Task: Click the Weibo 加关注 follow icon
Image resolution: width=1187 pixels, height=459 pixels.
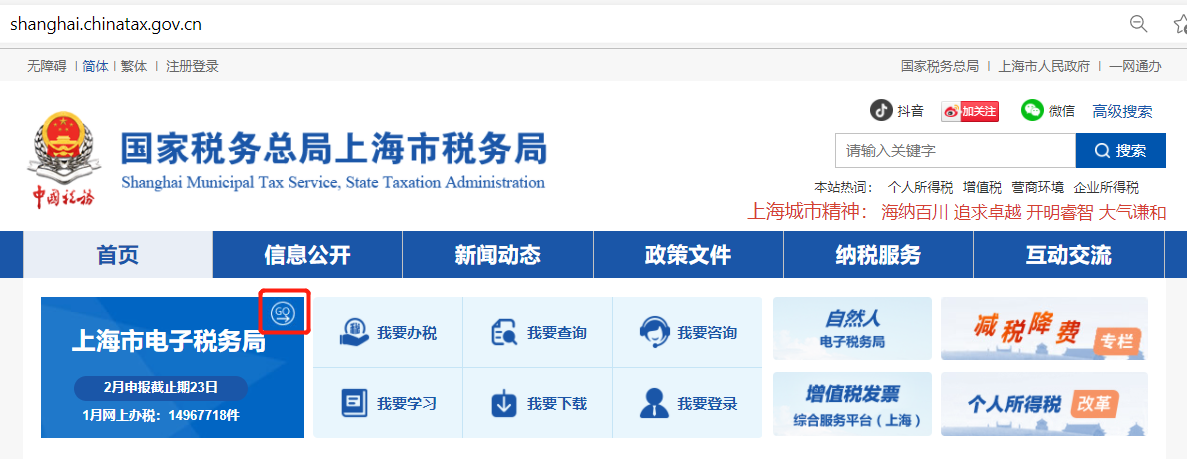Action: point(969,111)
